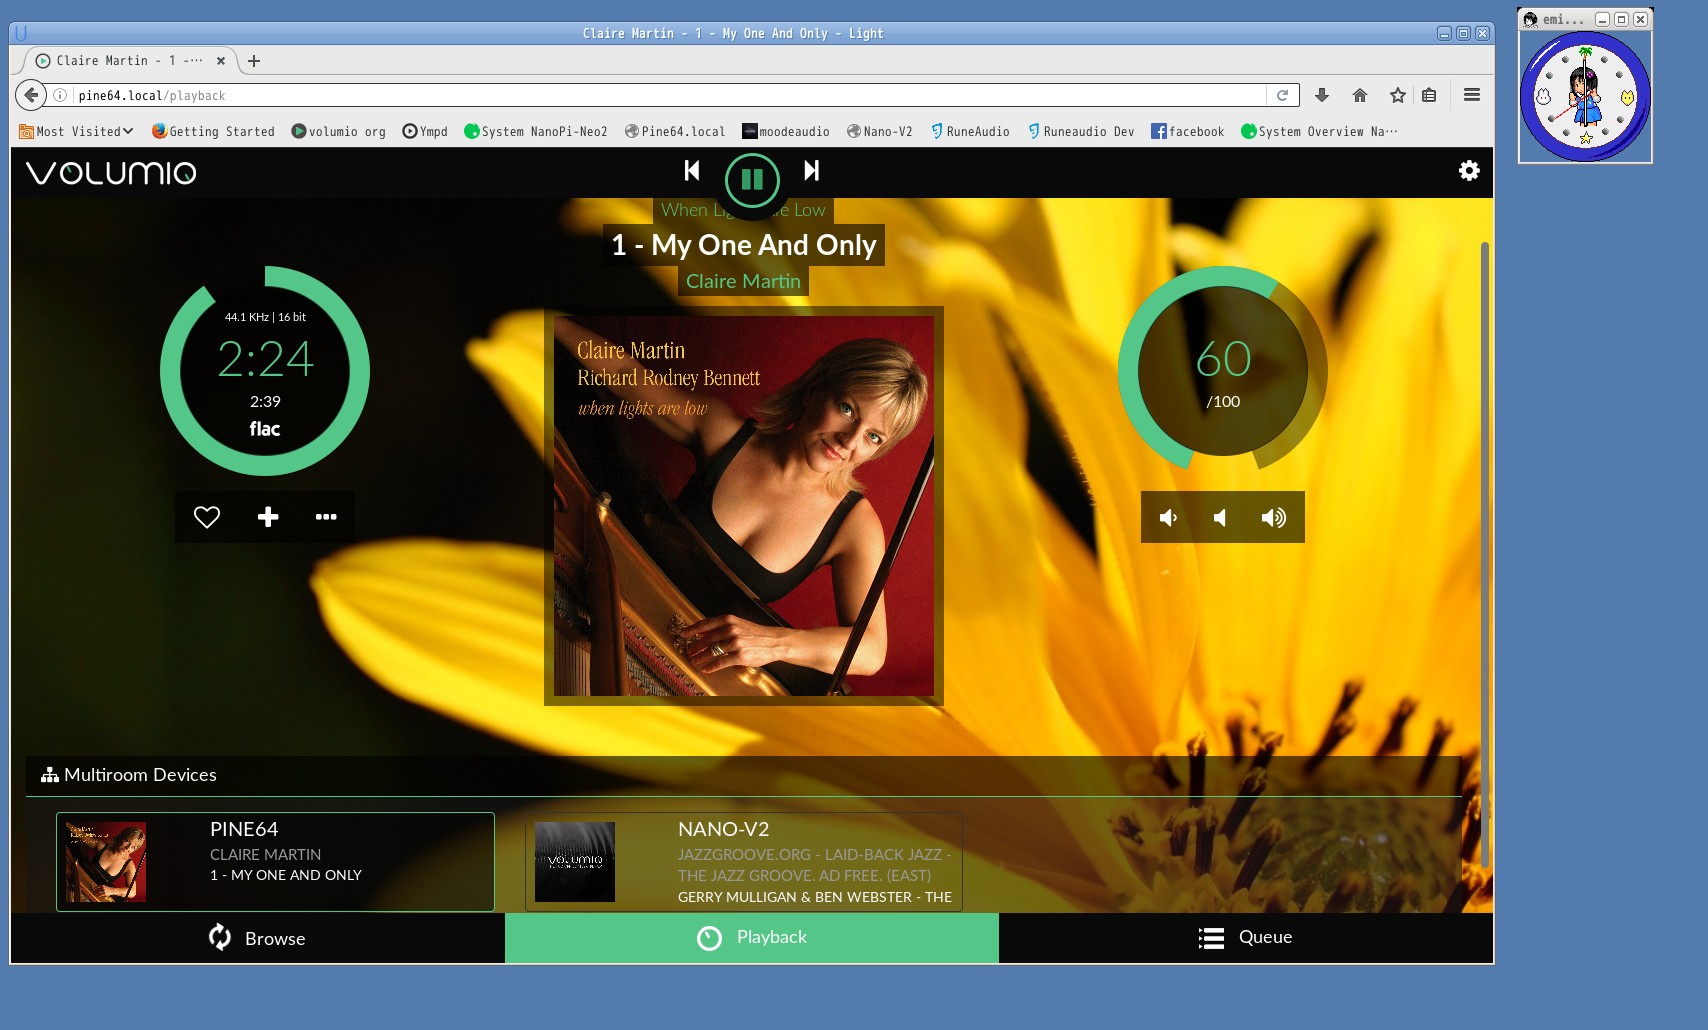Pause playback with the center pause button

[x=752, y=180]
